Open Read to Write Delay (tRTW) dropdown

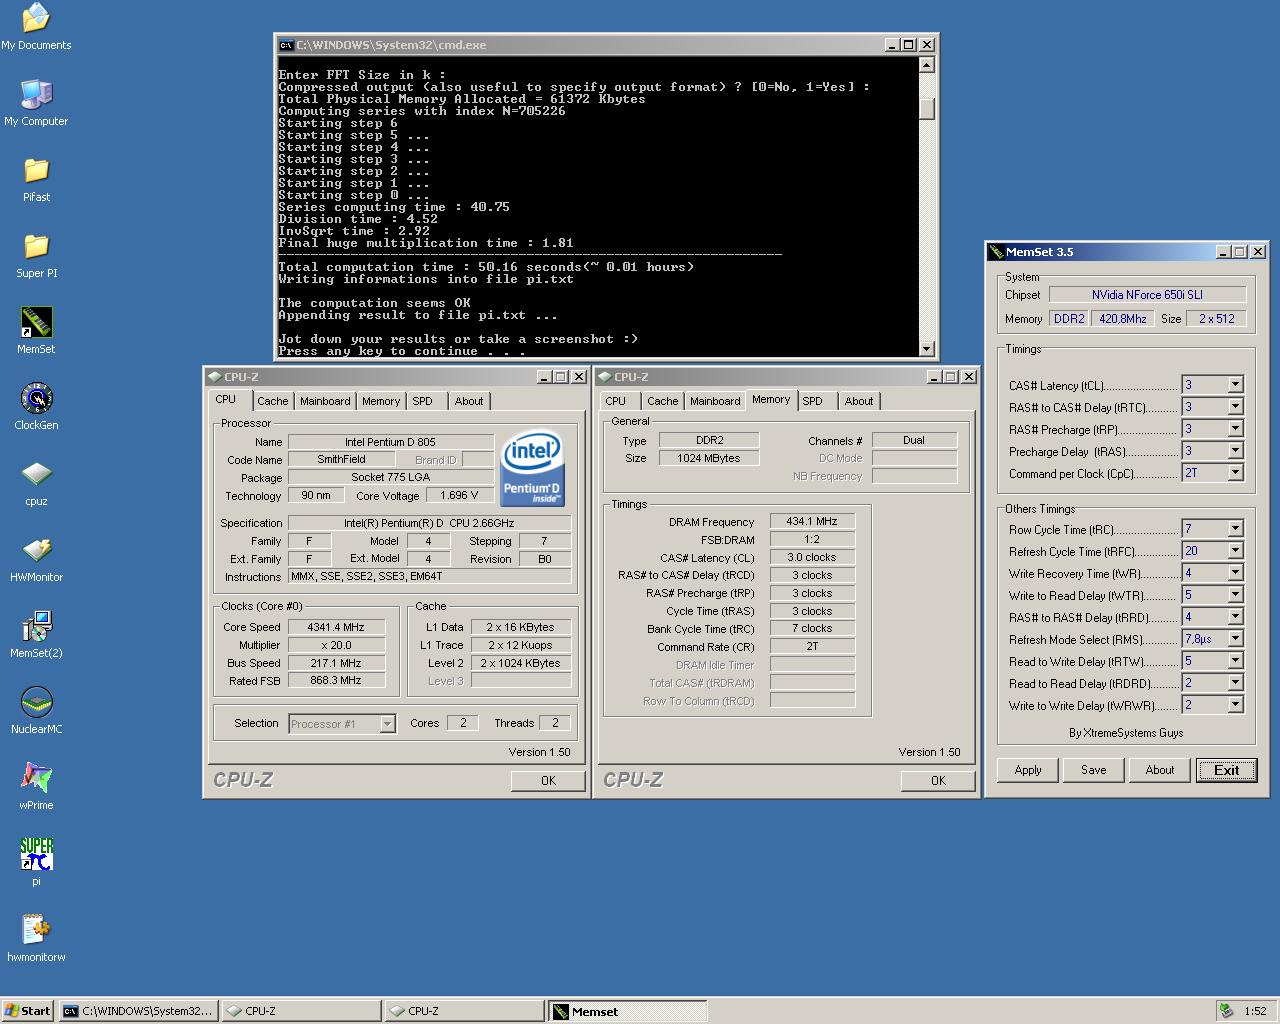coord(1235,661)
